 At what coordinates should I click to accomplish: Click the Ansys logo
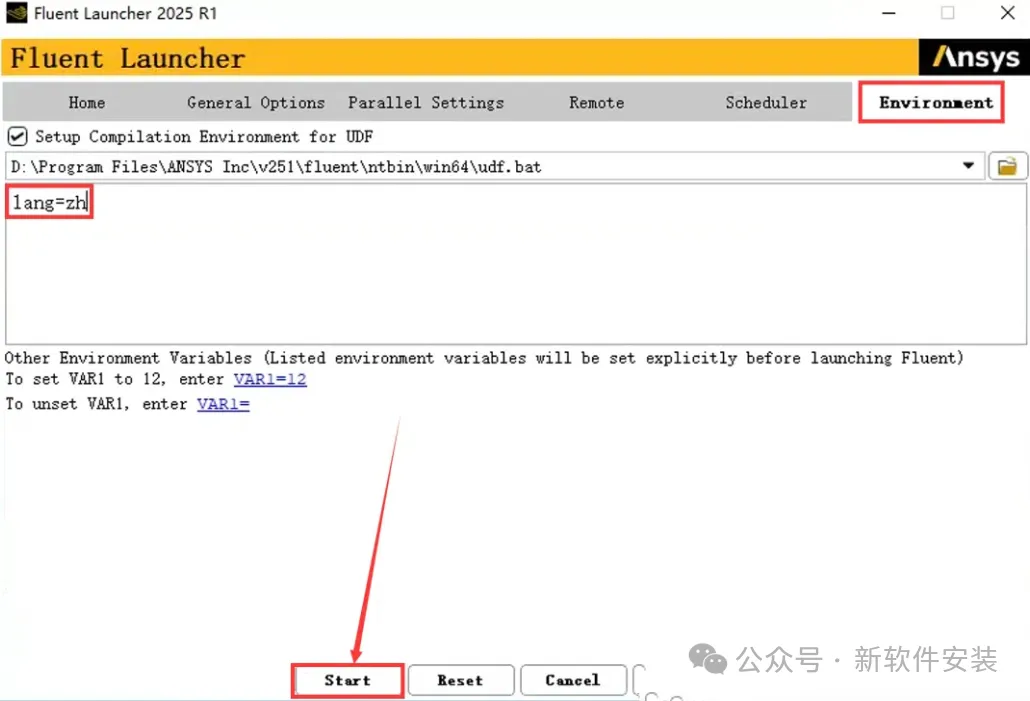click(x=974, y=57)
